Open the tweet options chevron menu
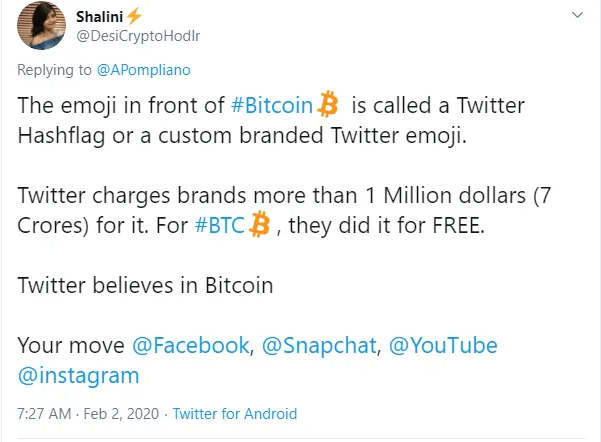Viewport: 601px width, 442px height. 577,17
